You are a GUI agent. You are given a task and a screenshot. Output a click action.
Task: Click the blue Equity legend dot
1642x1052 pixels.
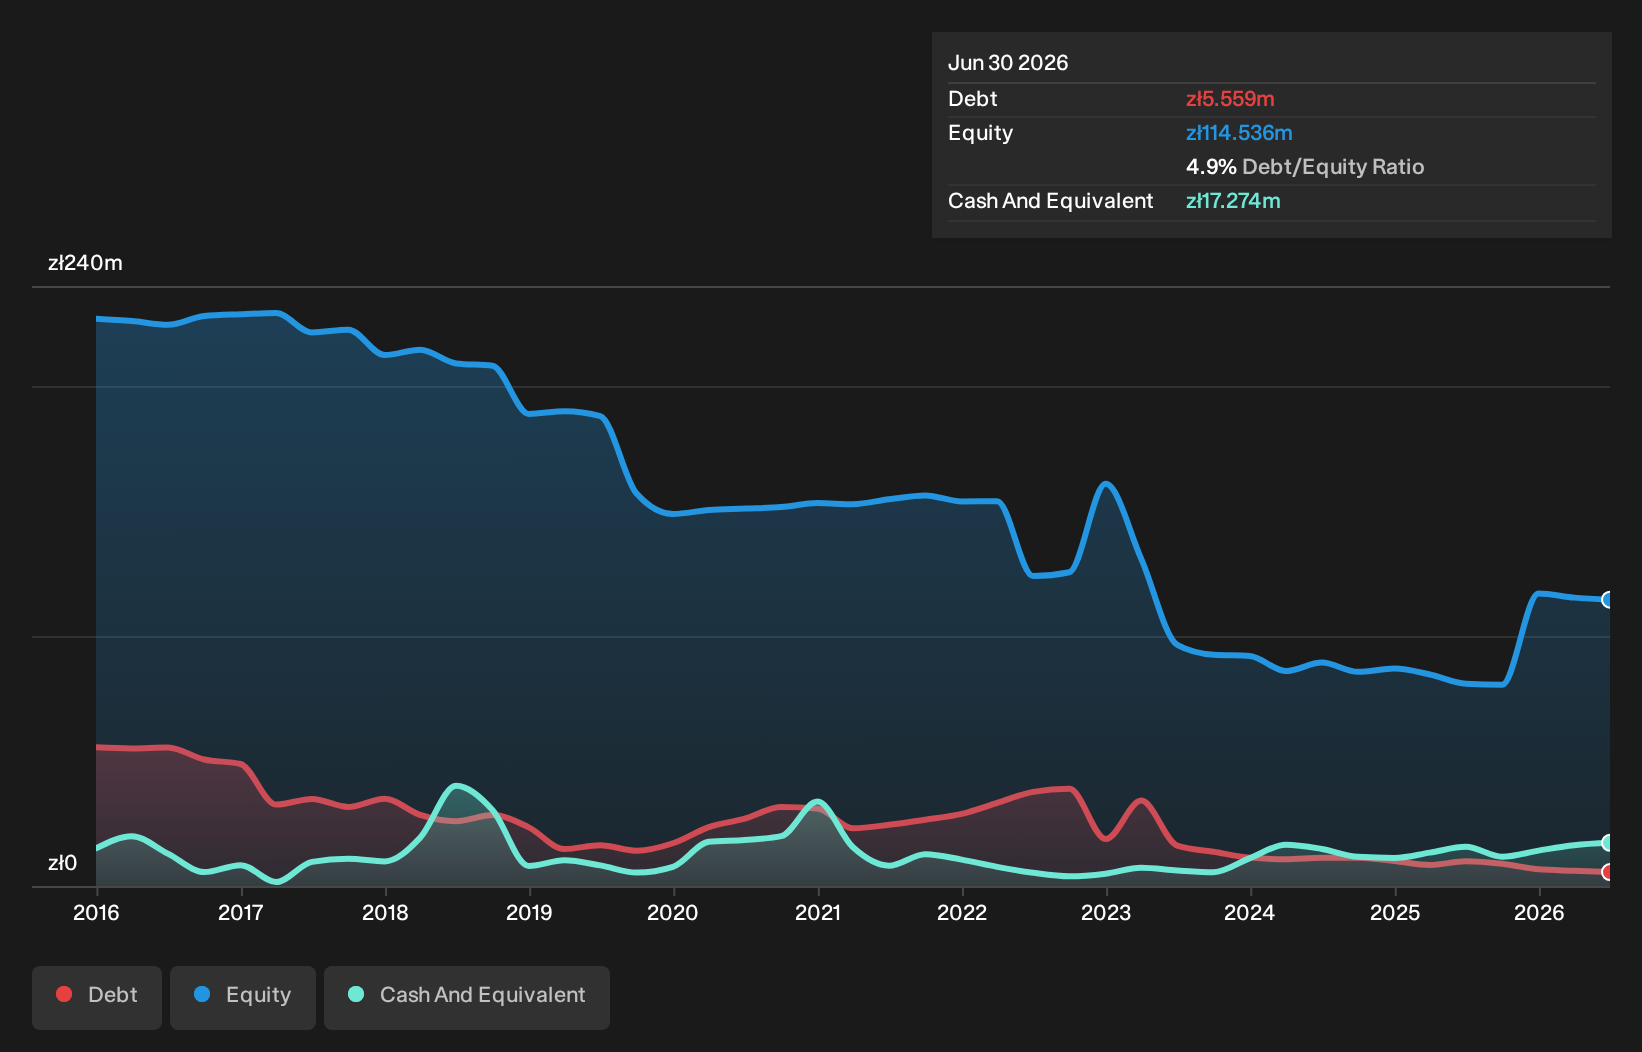[202, 994]
